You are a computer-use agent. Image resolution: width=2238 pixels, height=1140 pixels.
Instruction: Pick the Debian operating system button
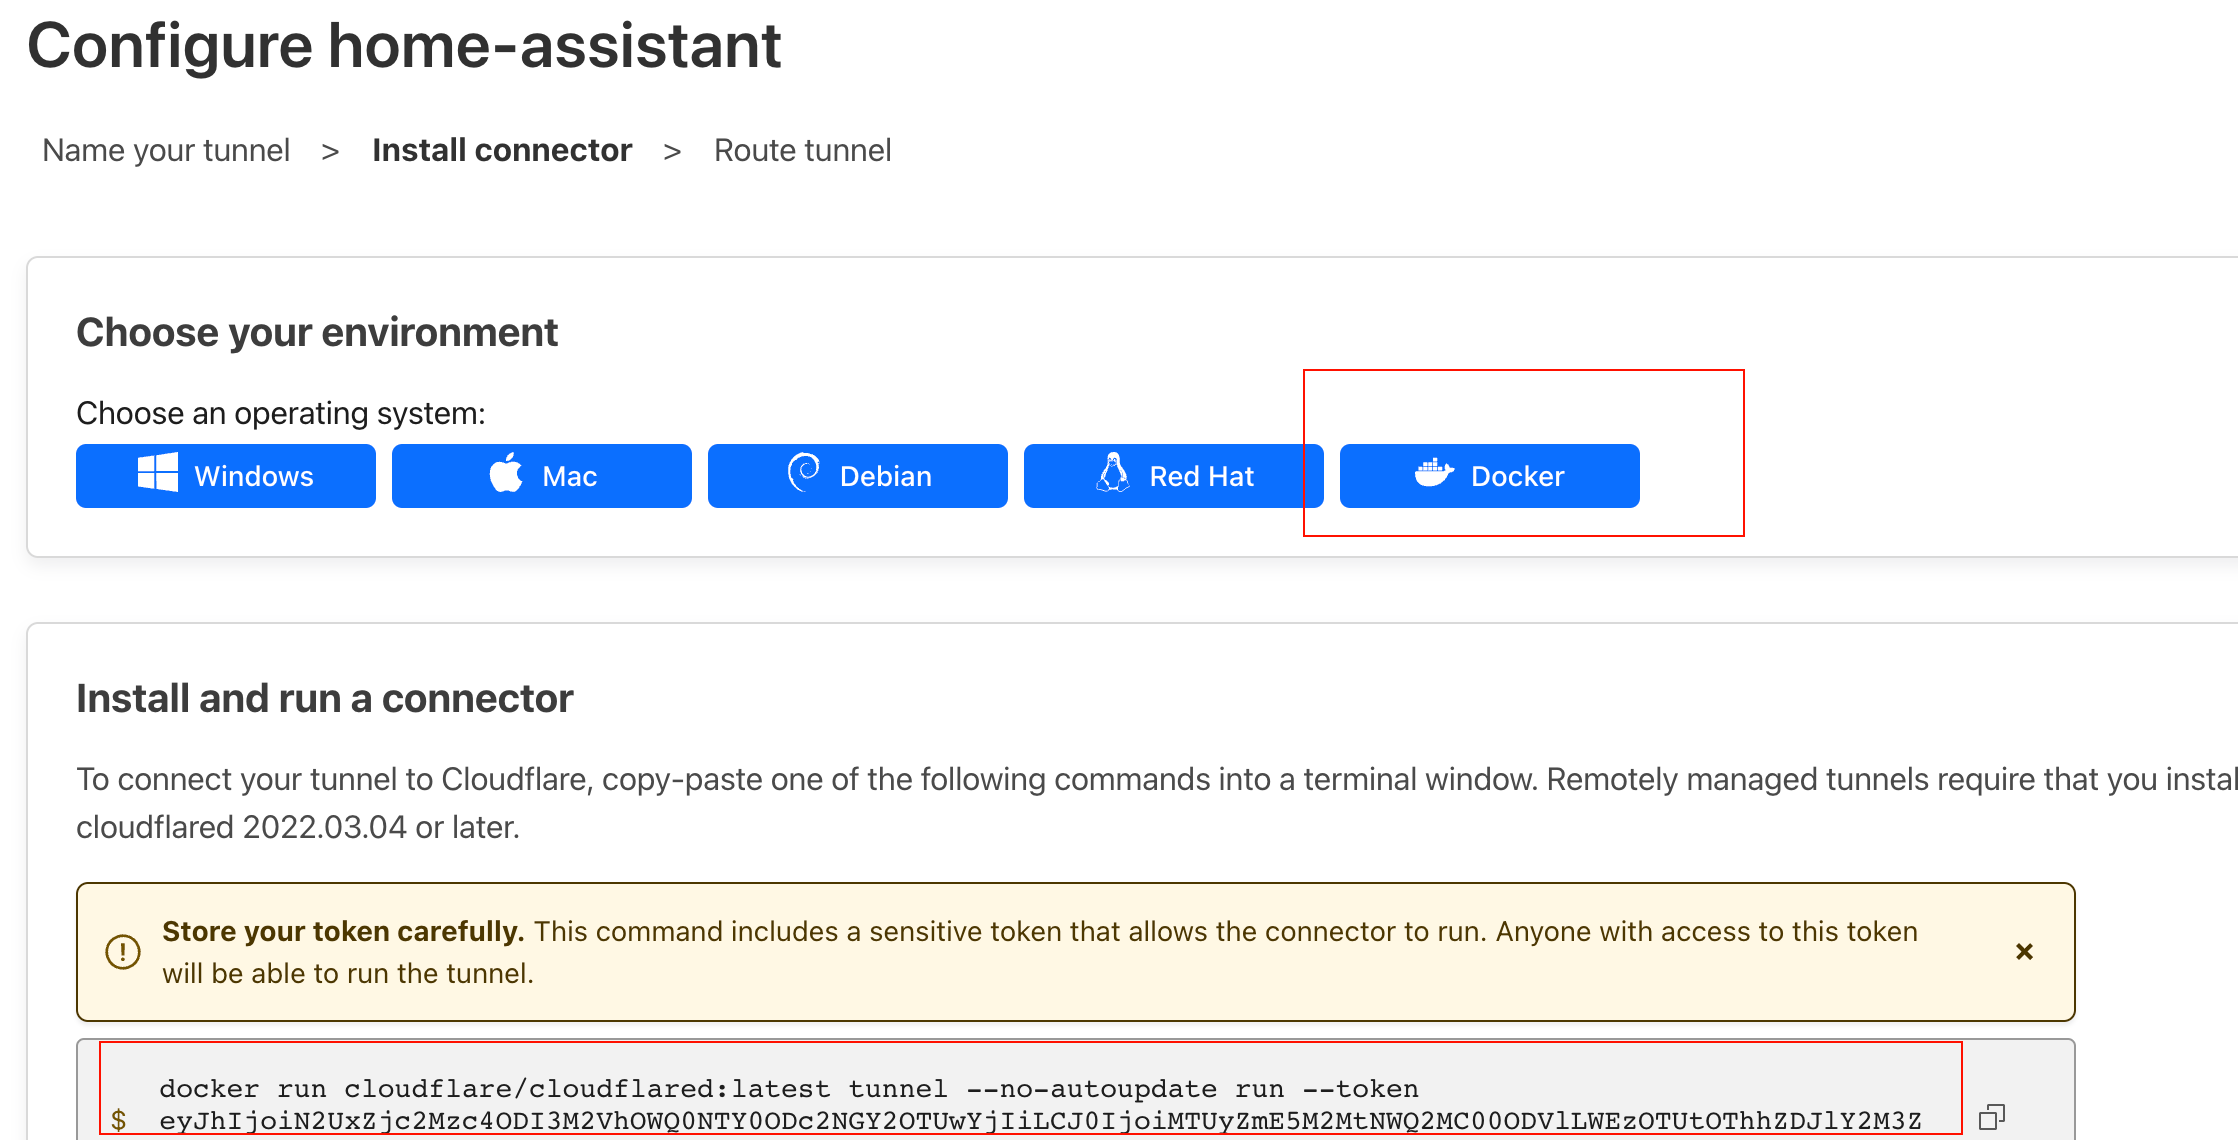(x=858, y=476)
